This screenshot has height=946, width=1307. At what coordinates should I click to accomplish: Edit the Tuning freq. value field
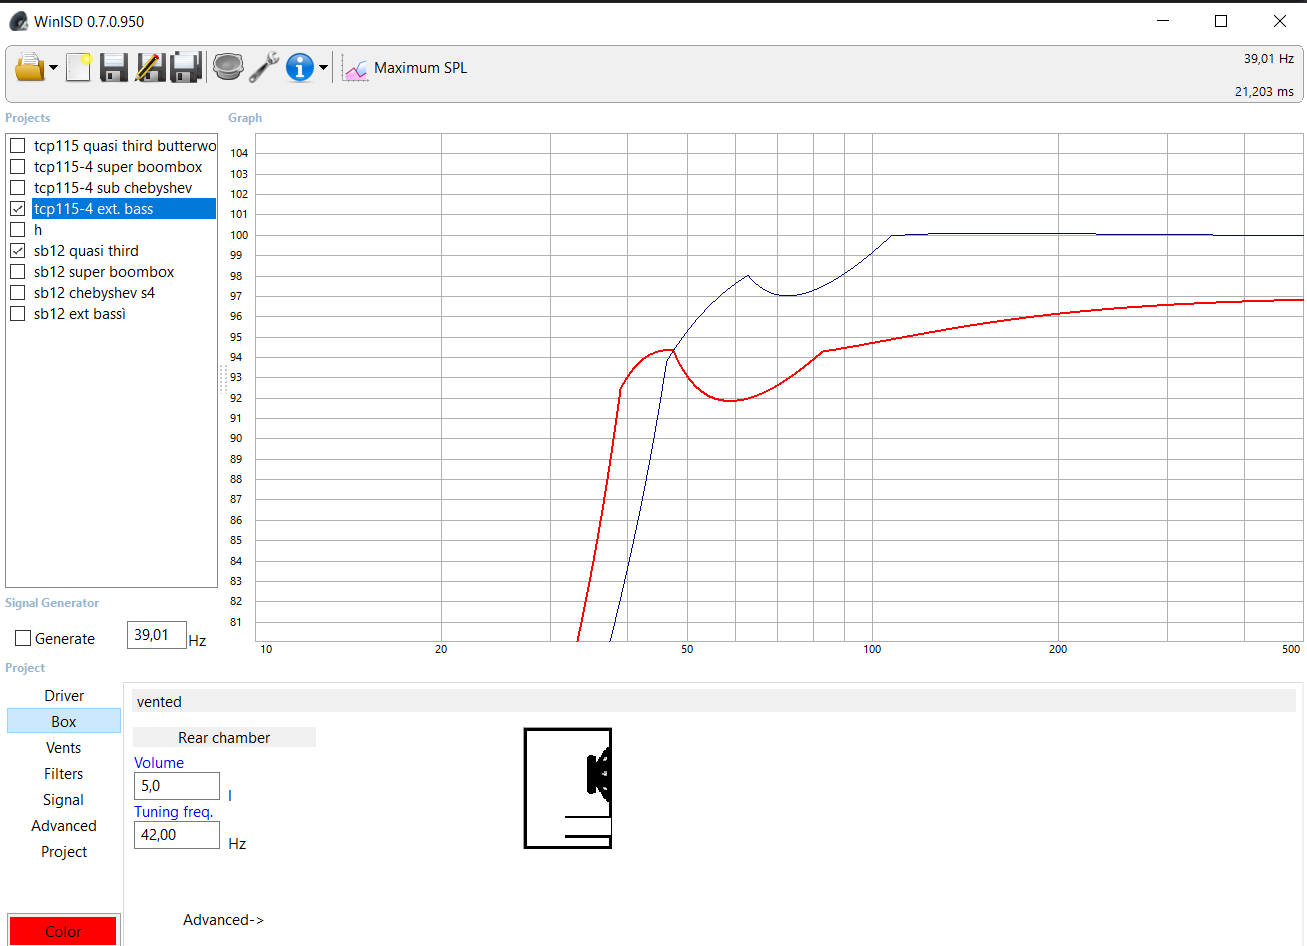point(177,835)
